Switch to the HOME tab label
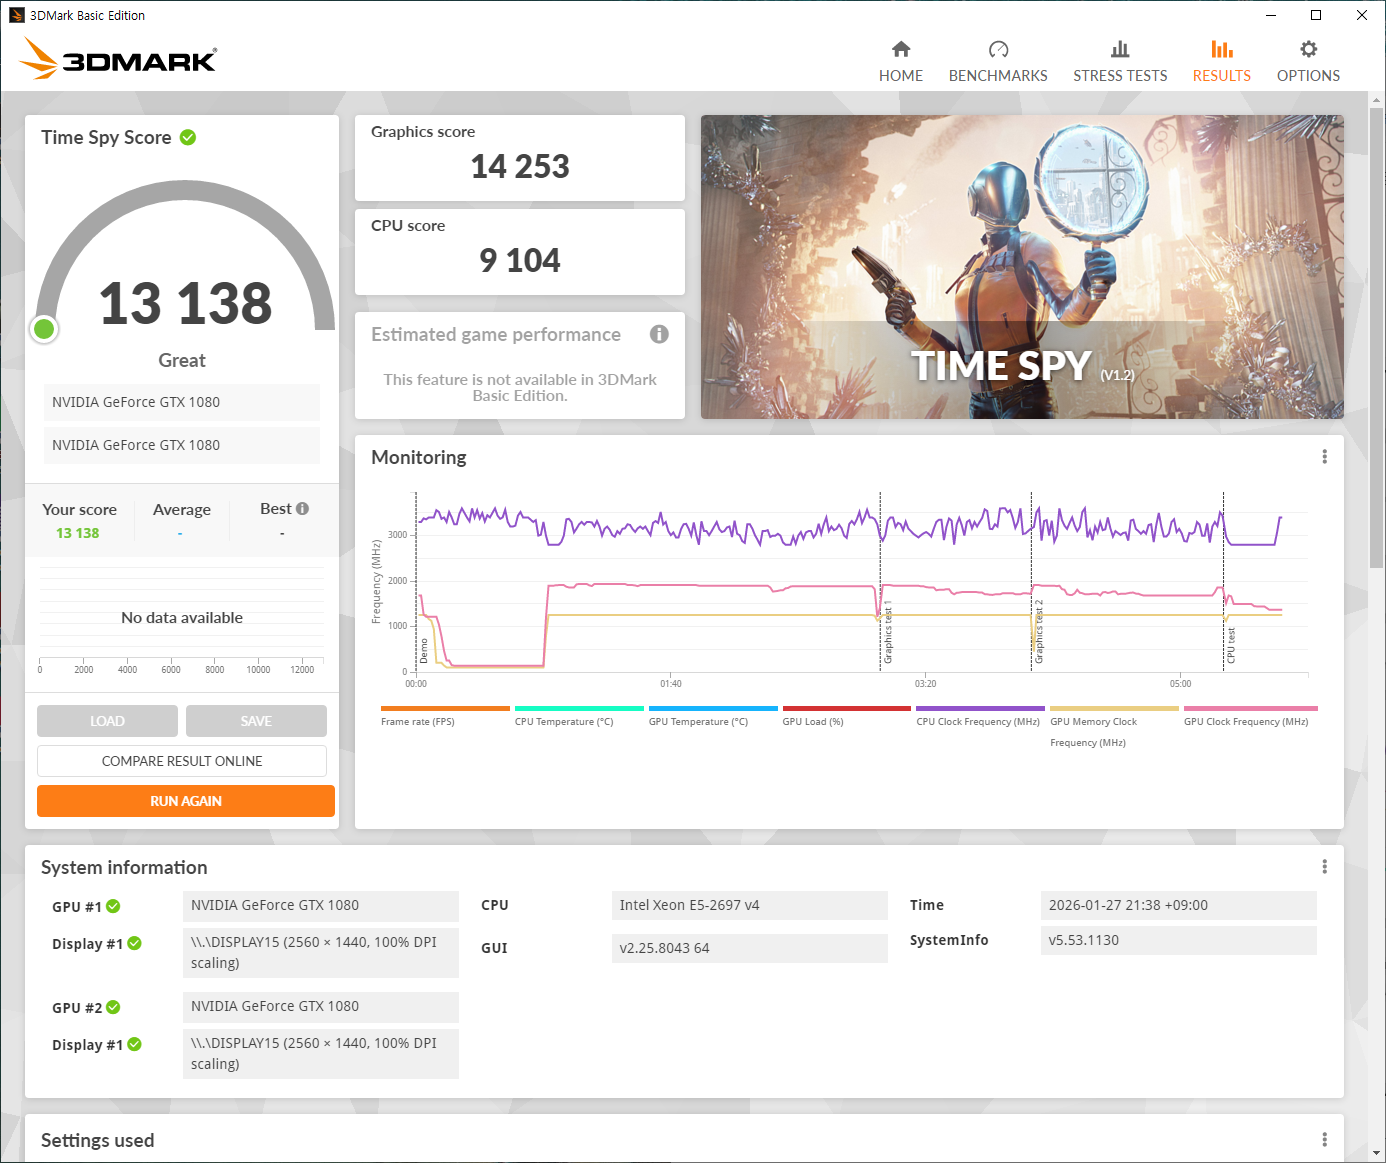 pos(901,76)
